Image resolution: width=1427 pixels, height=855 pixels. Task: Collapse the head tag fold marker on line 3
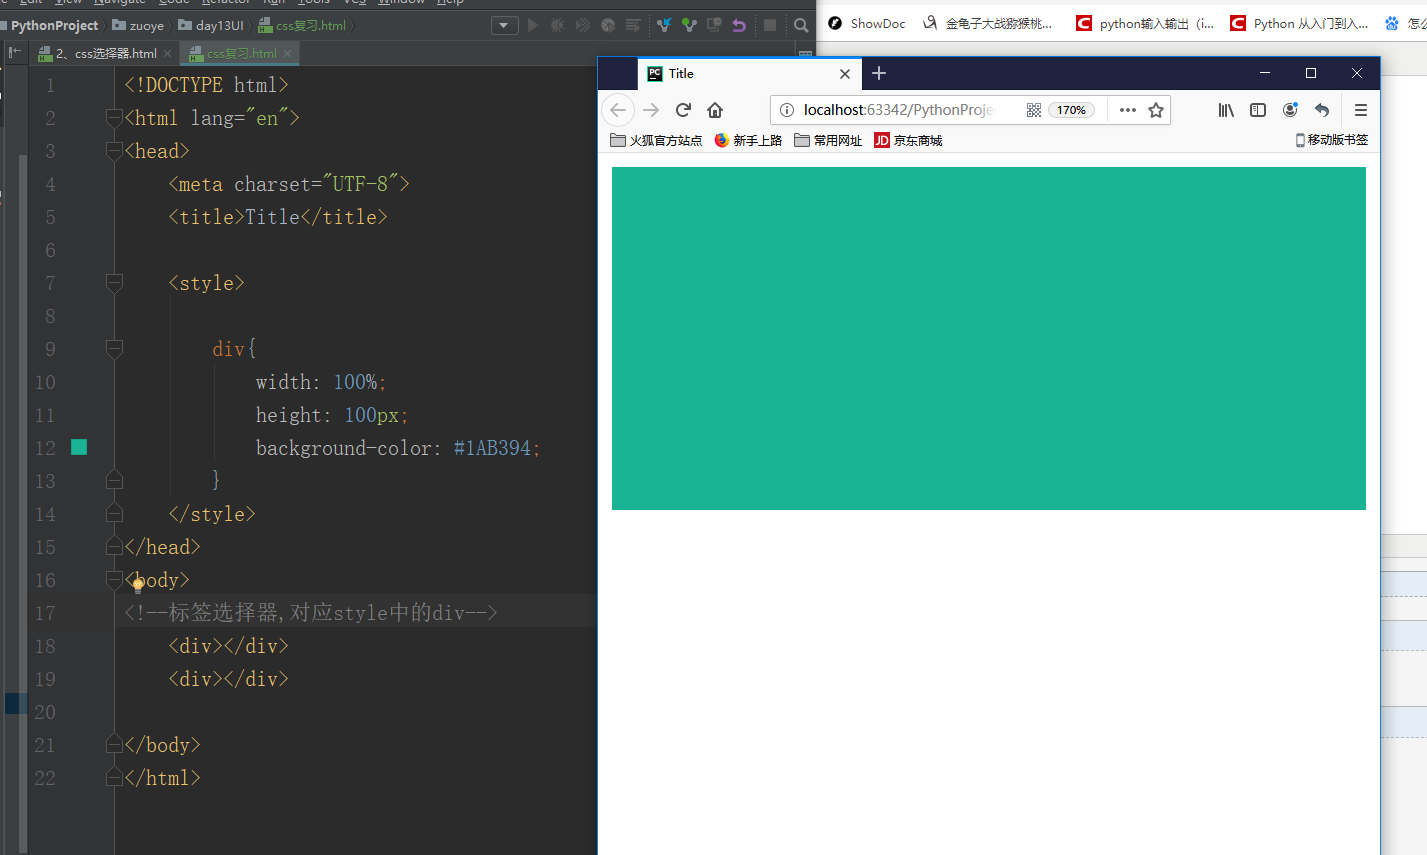coord(114,151)
